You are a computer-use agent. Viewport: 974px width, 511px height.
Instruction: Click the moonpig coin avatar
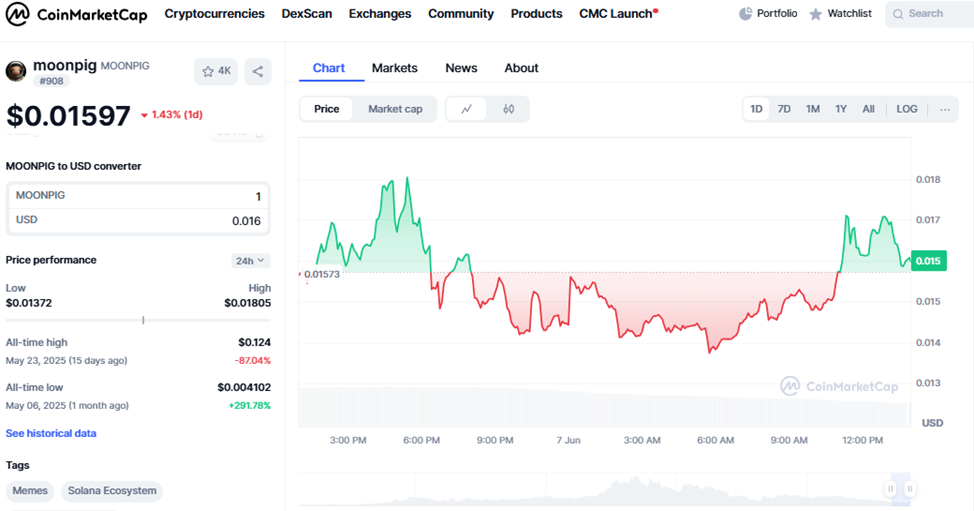(16, 71)
